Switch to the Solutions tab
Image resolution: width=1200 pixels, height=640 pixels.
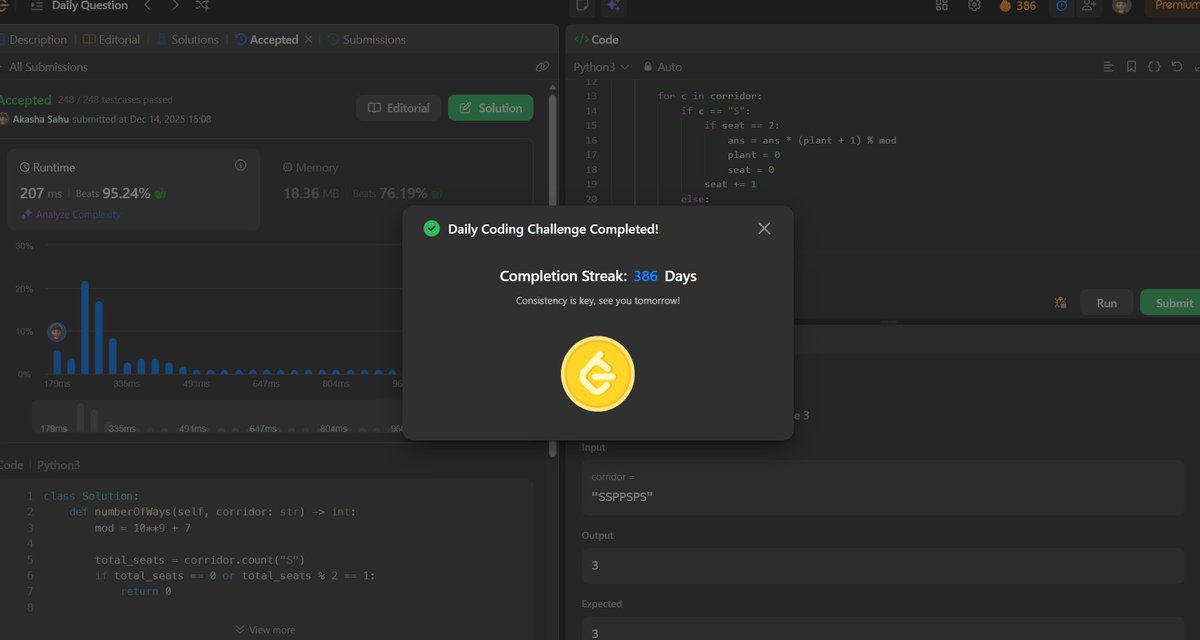(x=187, y=40)
